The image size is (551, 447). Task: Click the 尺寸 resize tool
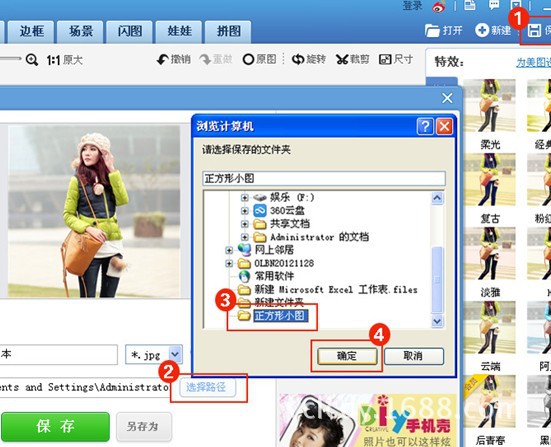[x=396, y=59]
